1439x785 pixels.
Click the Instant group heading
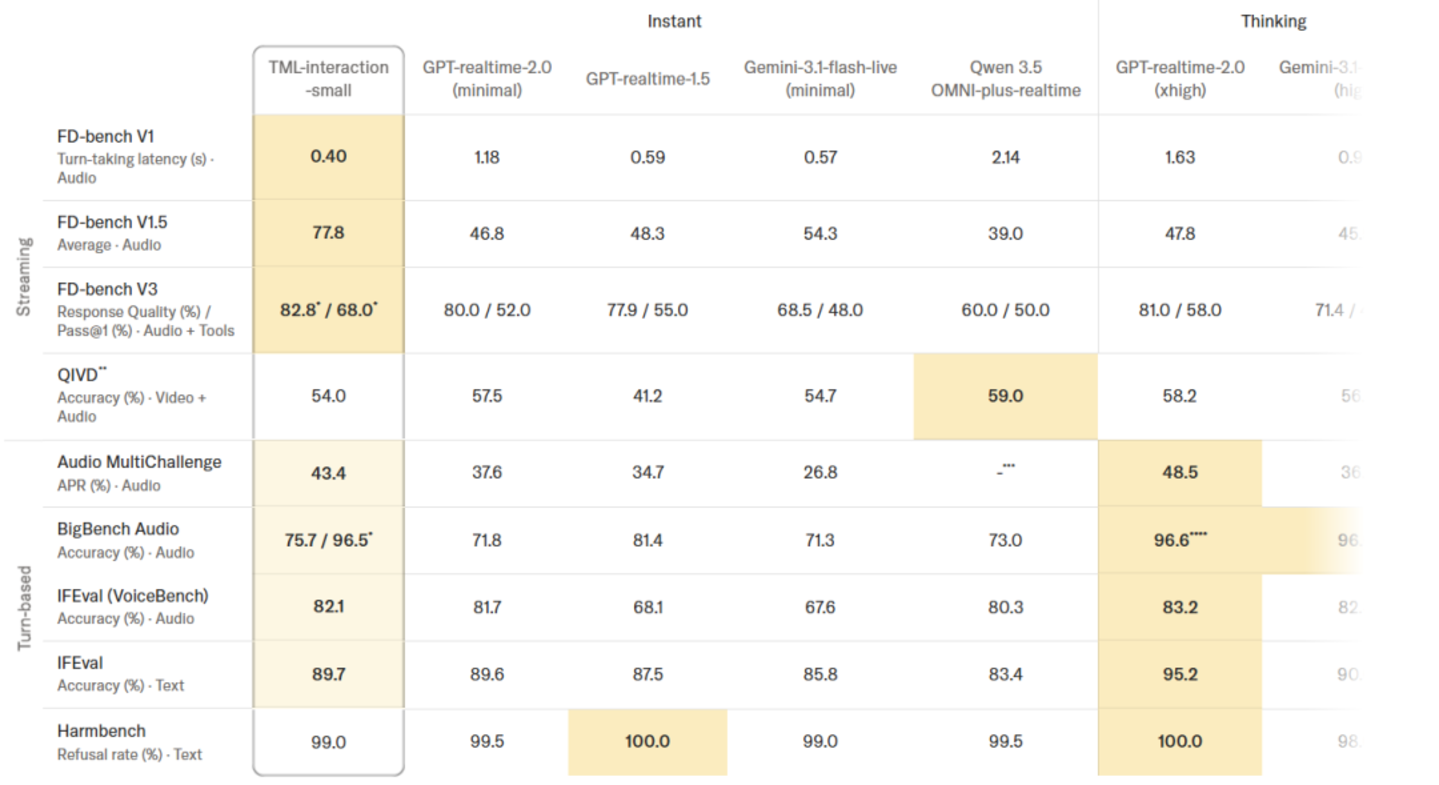click(674, 21)
